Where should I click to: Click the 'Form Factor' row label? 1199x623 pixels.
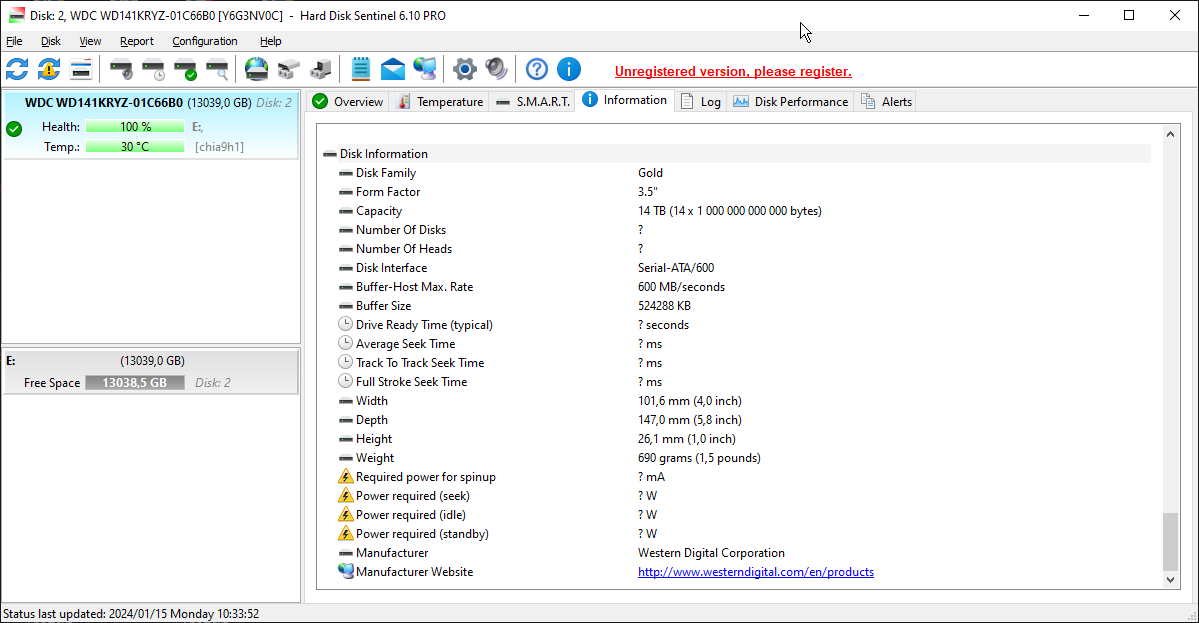click(388, 192)
